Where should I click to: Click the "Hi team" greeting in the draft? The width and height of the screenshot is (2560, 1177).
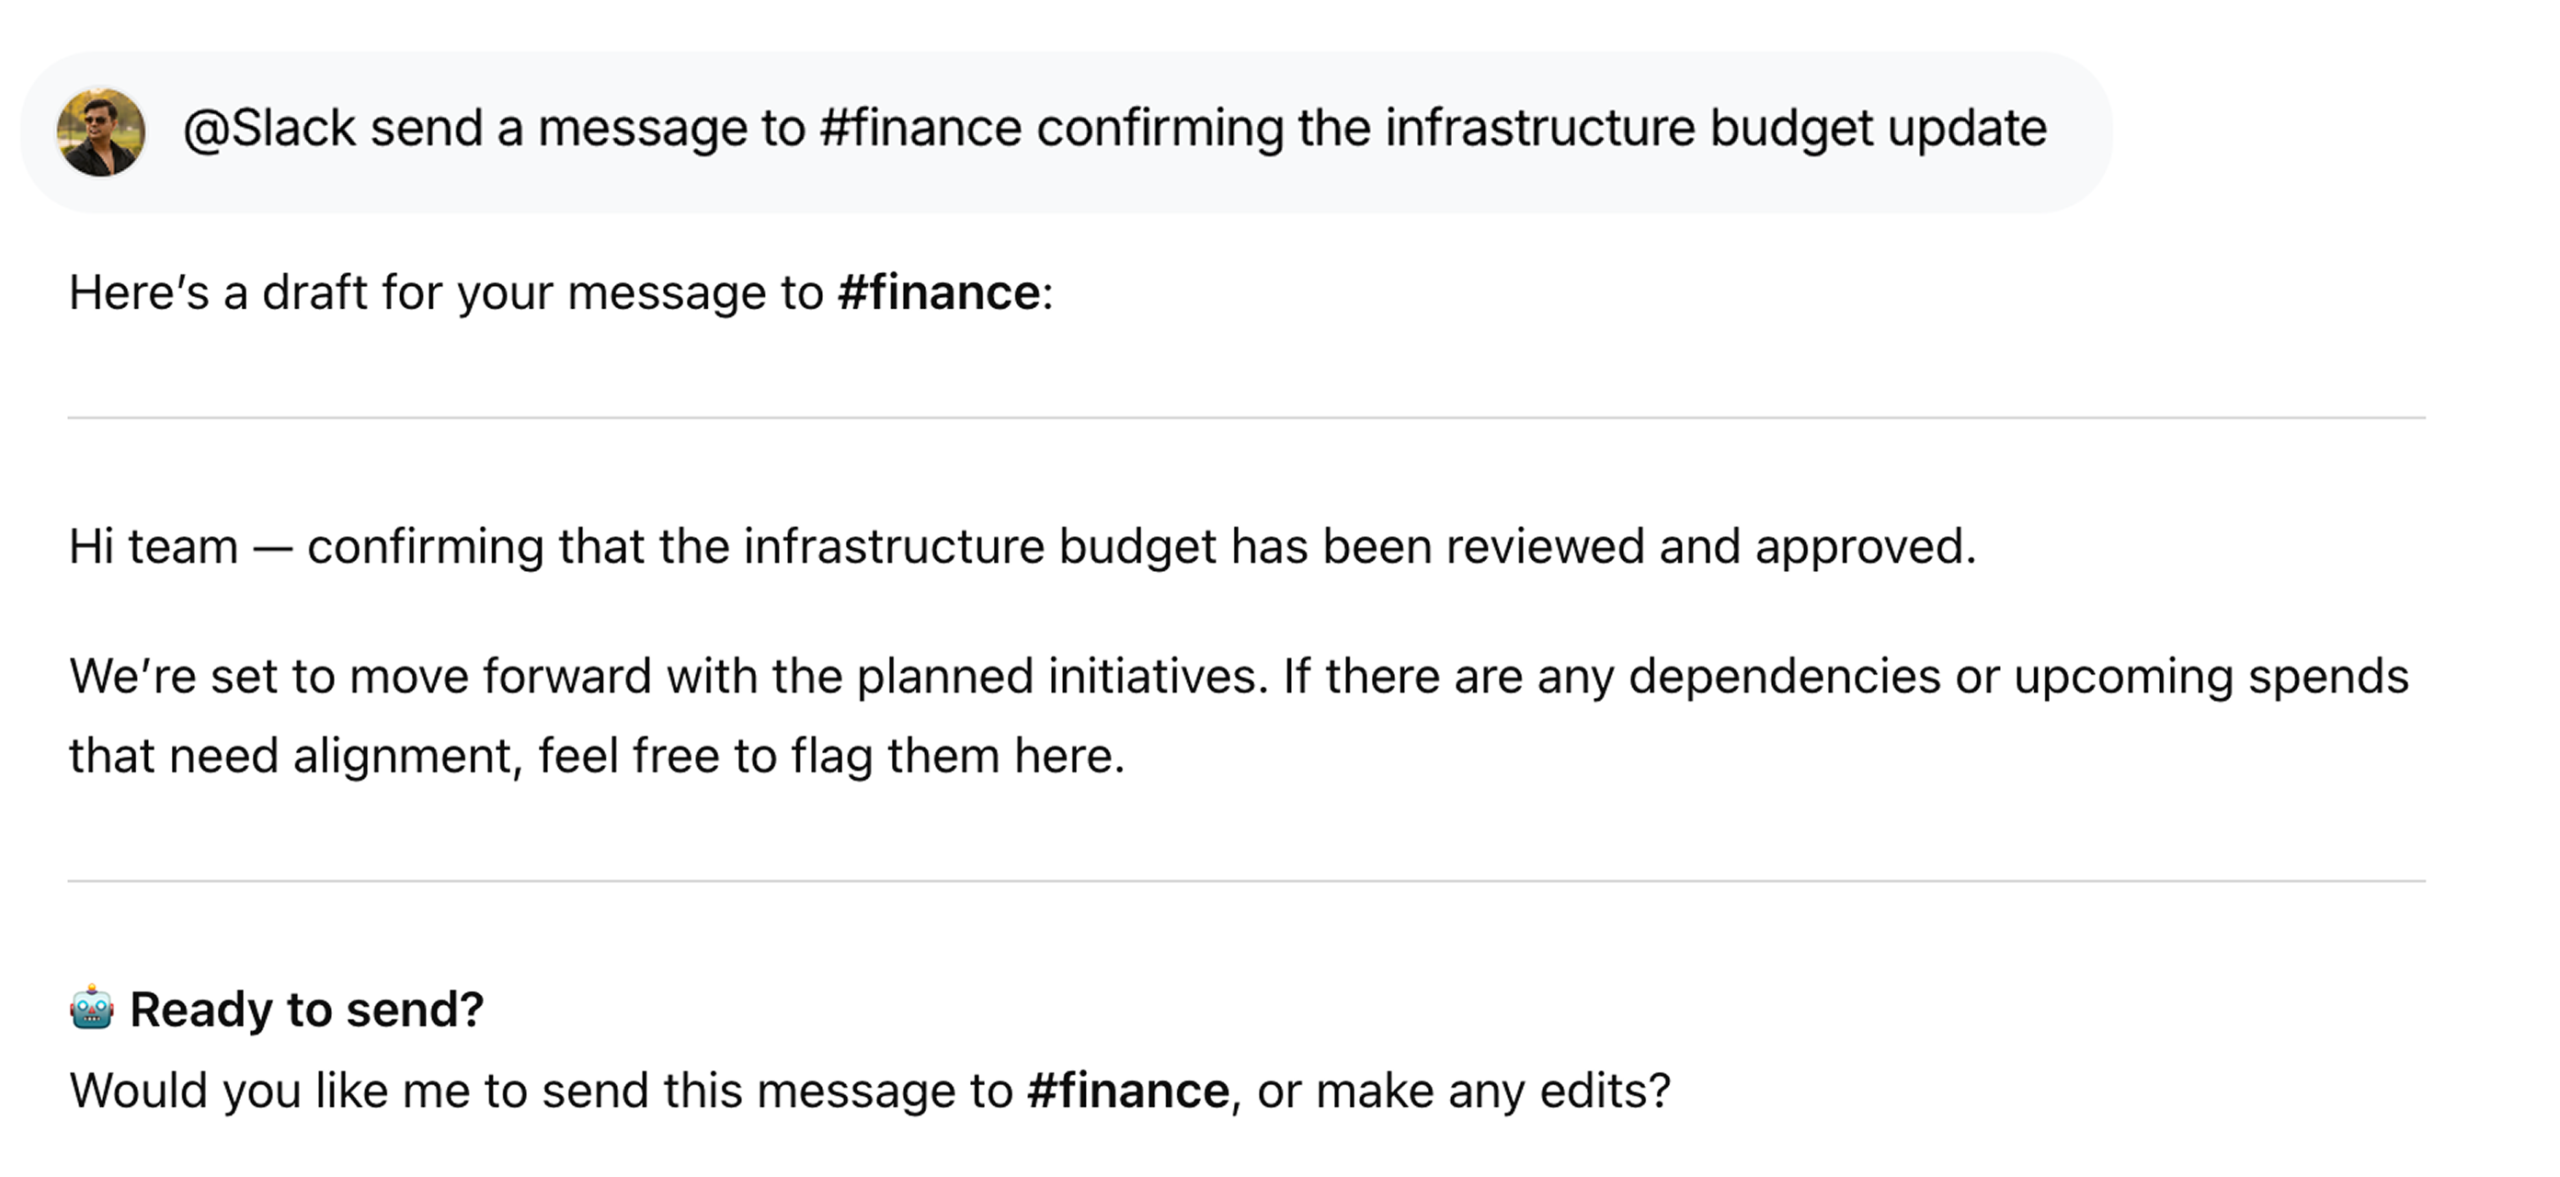(153, 547)
